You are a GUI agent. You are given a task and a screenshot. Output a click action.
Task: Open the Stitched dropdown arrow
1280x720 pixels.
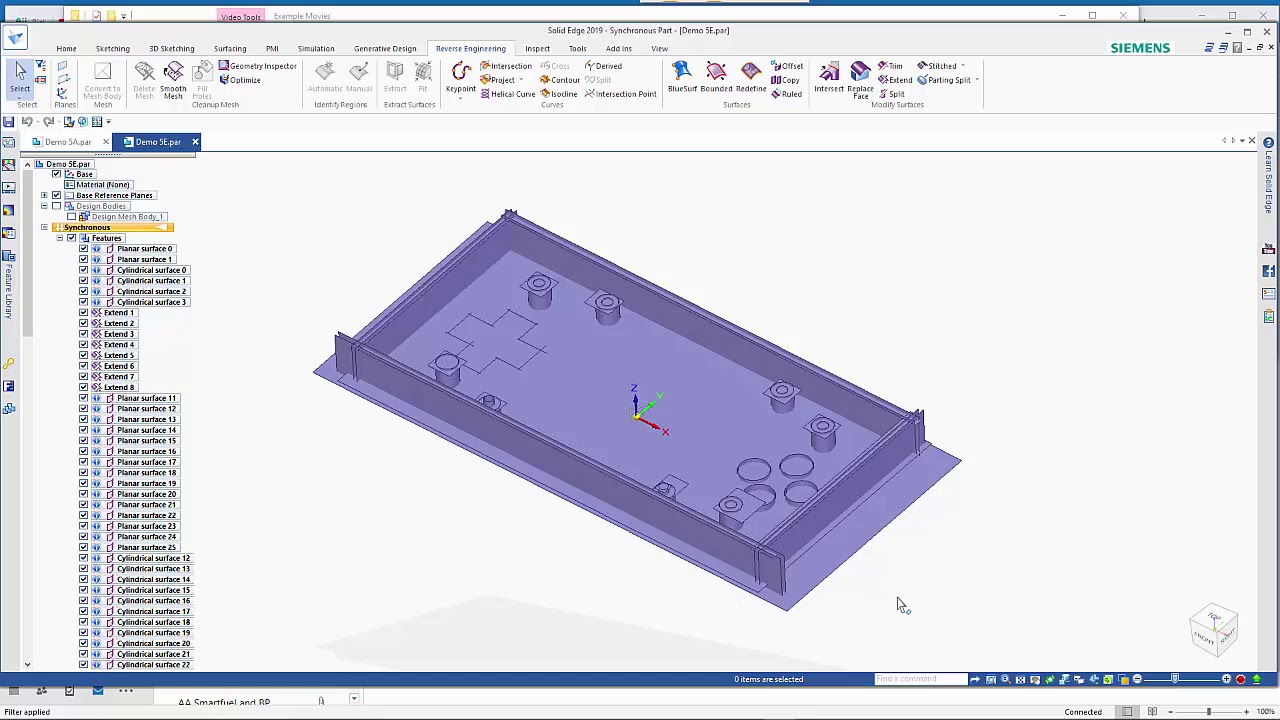[x=963, y=66]
